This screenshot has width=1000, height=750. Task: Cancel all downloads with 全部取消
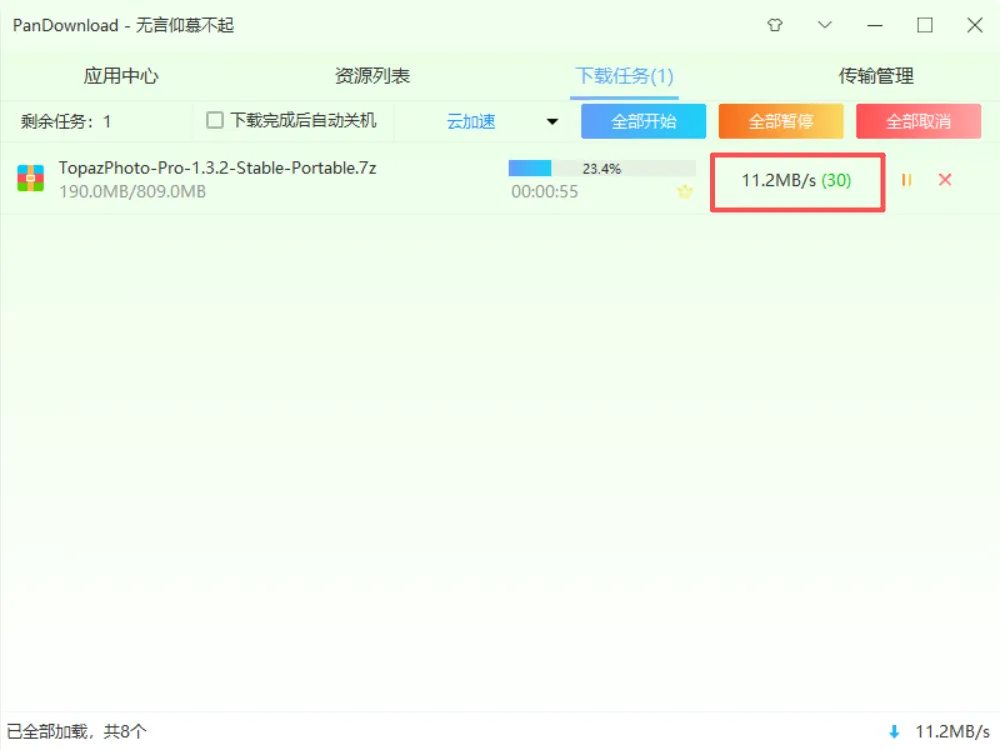tap(918, 121)
